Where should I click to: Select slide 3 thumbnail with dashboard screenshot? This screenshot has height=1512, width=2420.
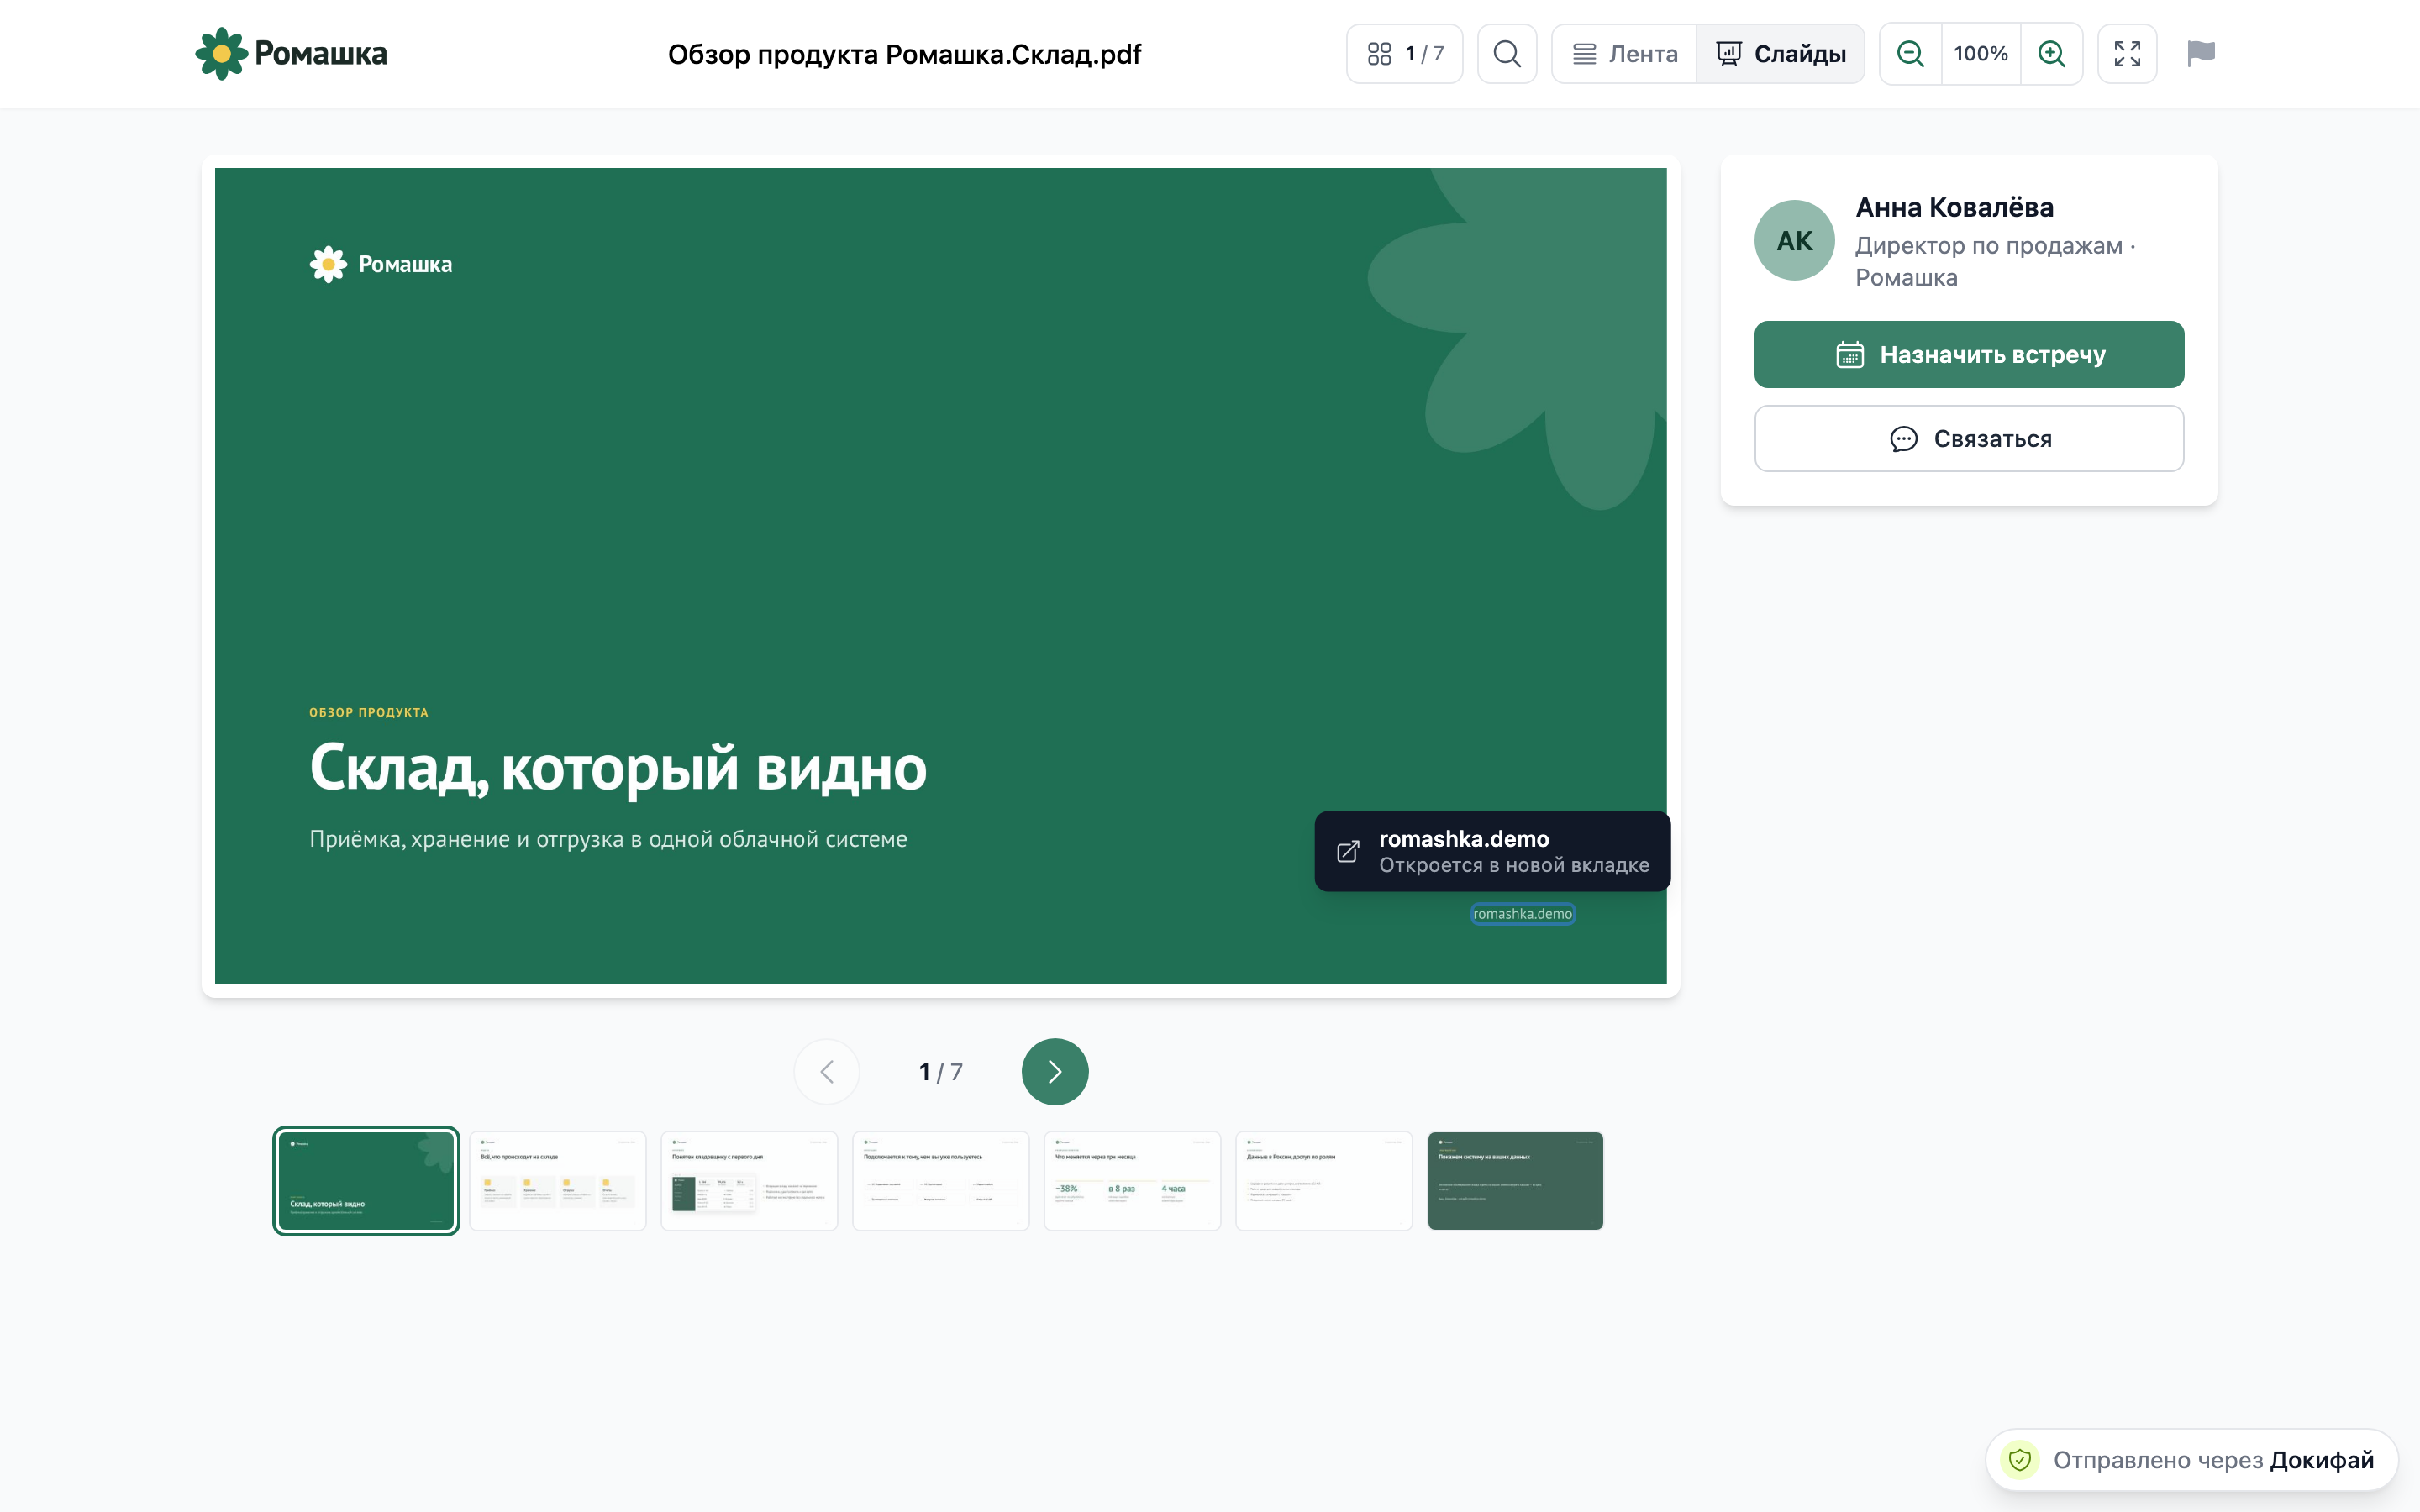(749, 1181)
